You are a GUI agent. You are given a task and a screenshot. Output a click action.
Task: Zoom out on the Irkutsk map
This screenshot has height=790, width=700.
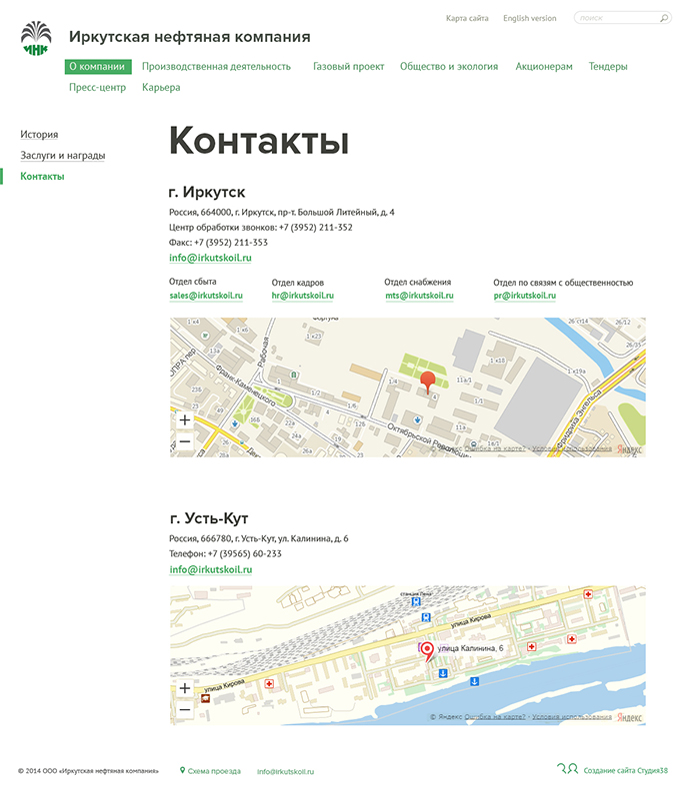tap(184, 442)
